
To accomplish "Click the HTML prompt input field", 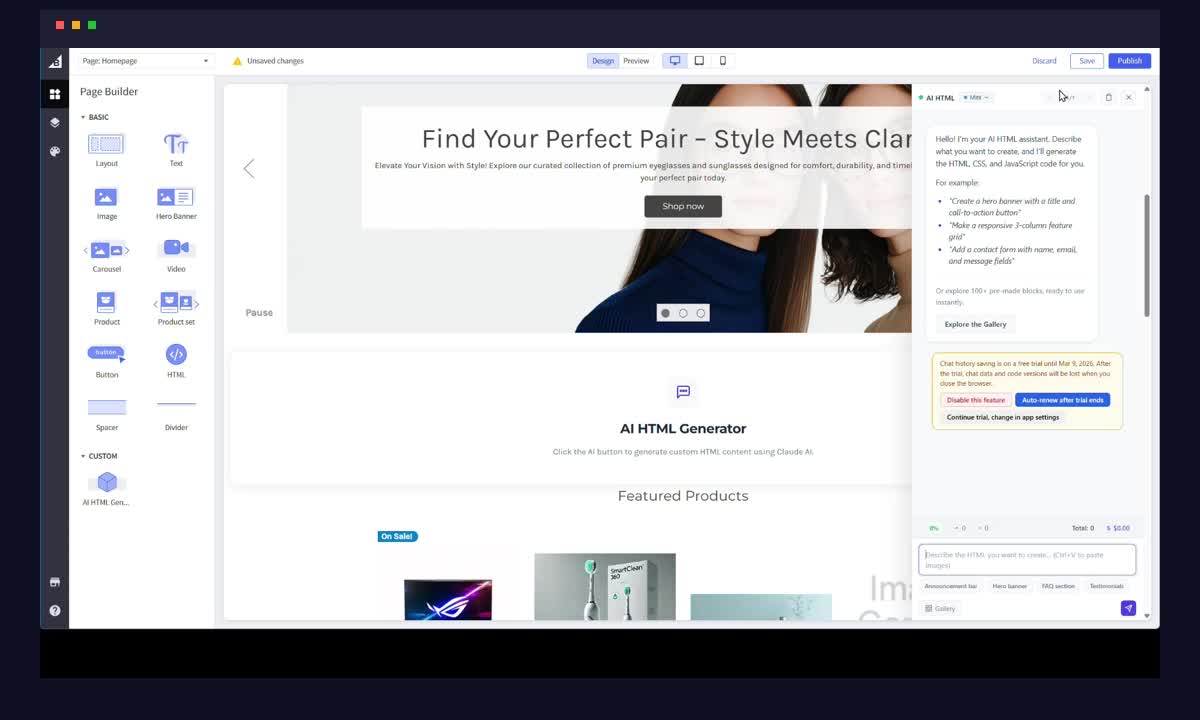I will [1027, 558].
